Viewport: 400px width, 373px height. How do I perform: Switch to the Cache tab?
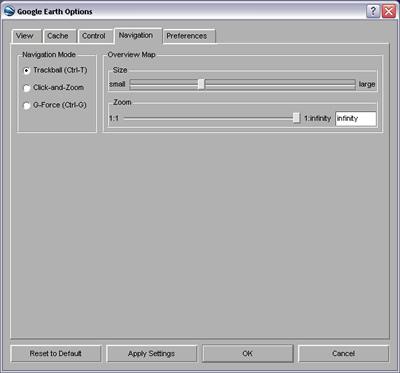(x=59, y=36)
